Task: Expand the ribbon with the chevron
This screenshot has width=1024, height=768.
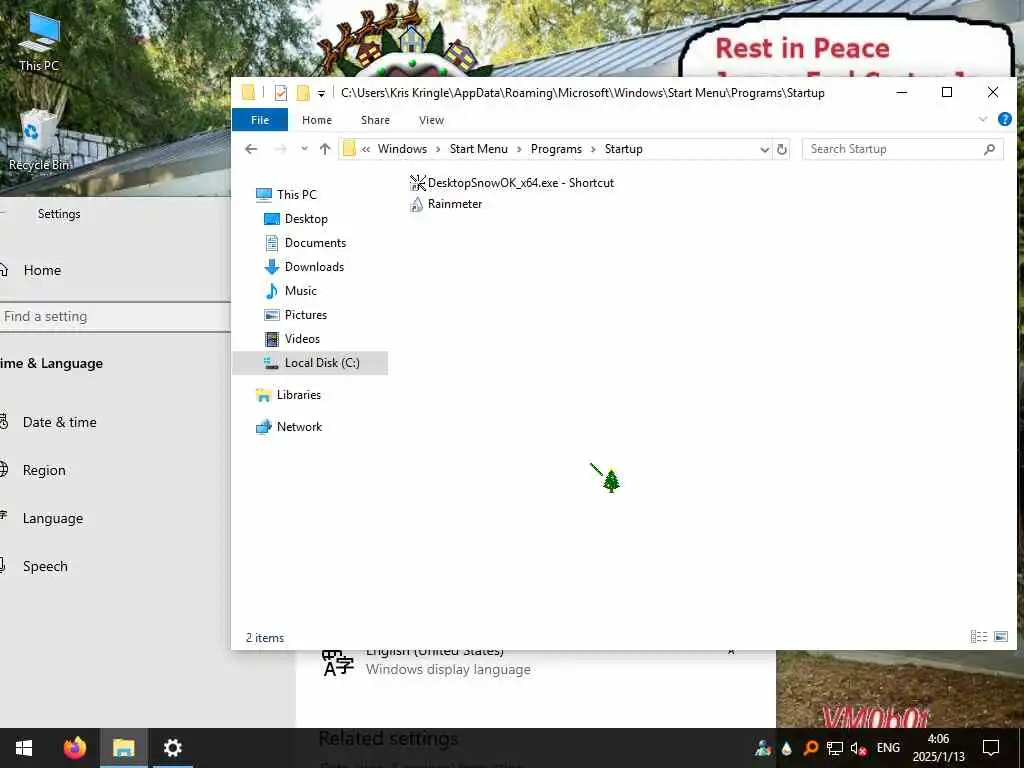Action: pos(982,119)
